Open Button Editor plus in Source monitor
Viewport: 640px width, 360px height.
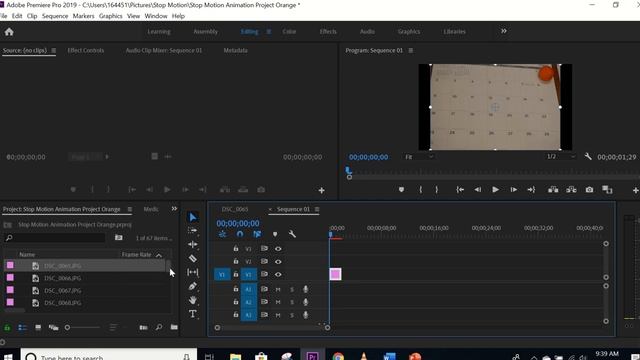click(x=322, y=190)
